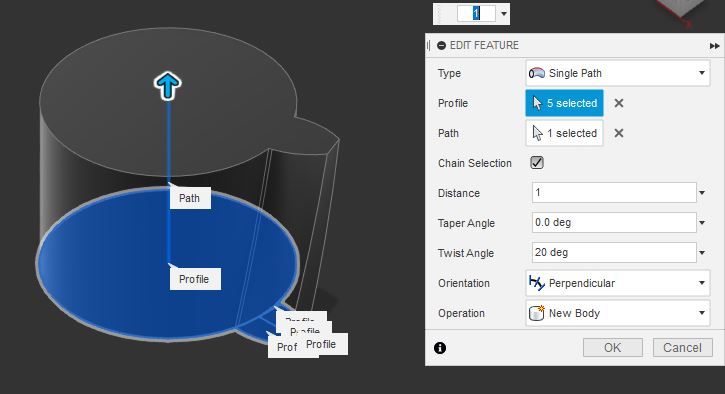Image resolution: width=725 pixels, height=394 pixels.
Task: Click the OK button
Action: 613,348
